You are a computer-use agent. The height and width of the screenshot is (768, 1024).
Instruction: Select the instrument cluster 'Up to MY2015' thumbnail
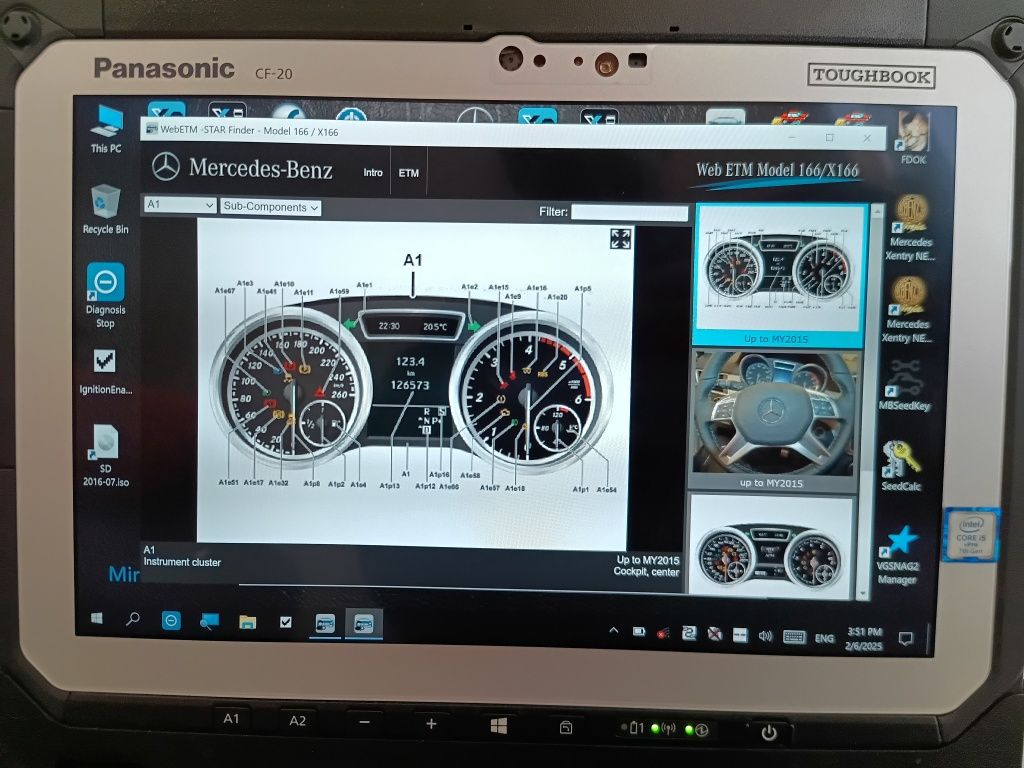point(779,275)
